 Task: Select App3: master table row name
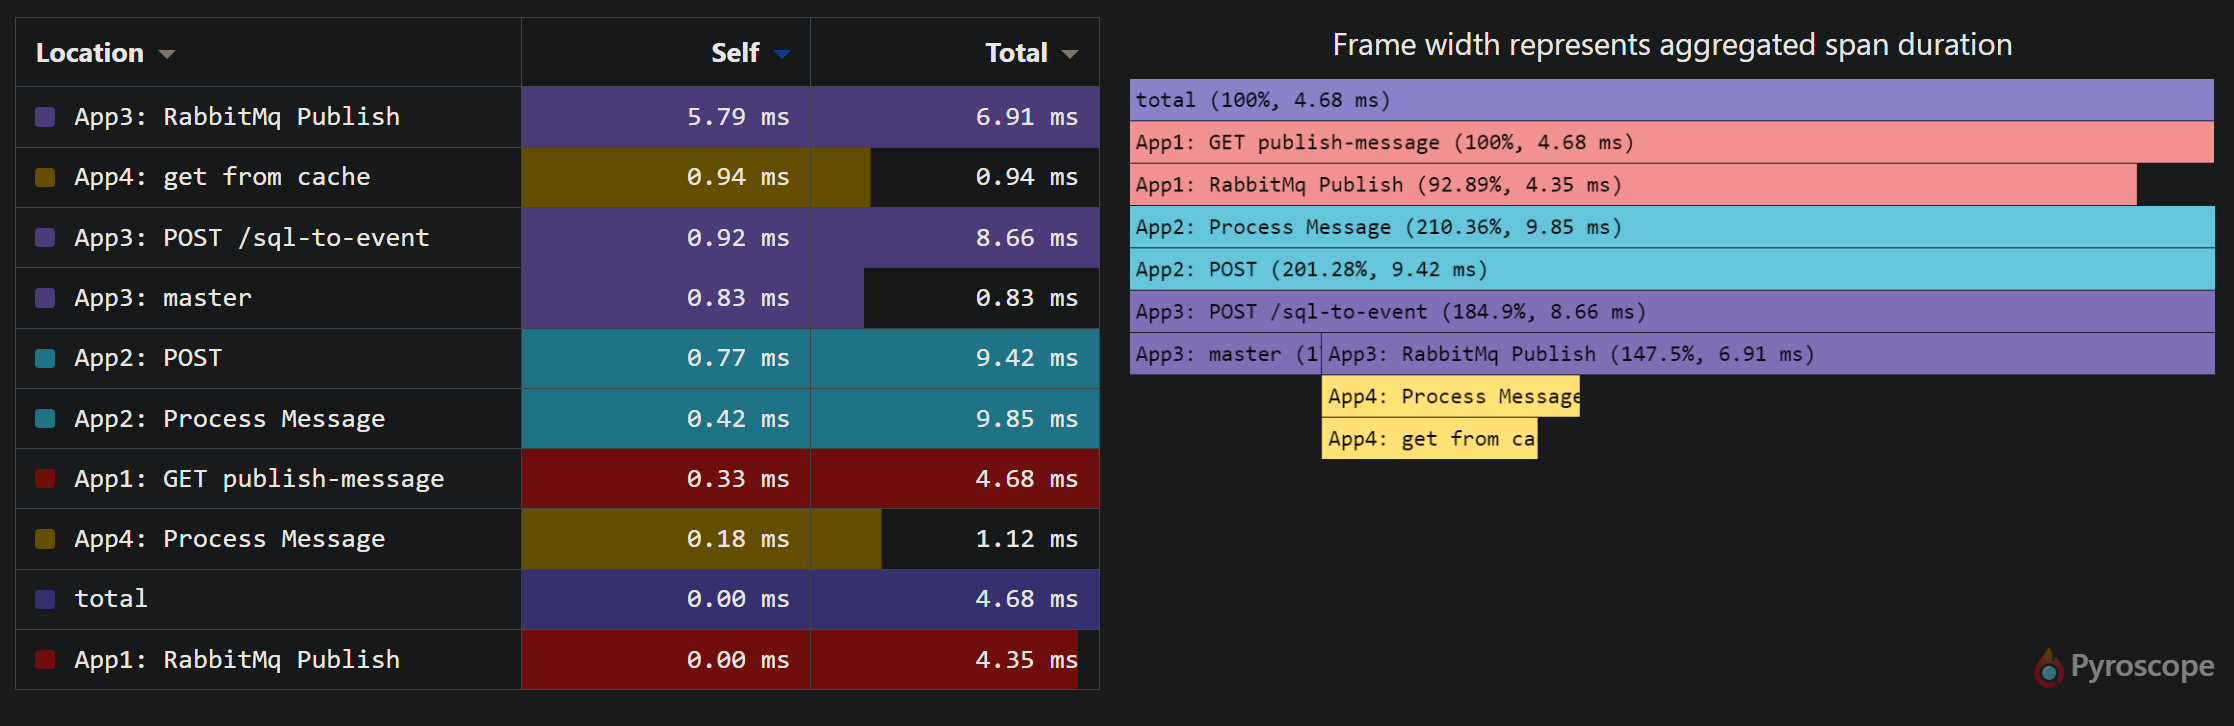pyautogui.click(x=163, y=298)
